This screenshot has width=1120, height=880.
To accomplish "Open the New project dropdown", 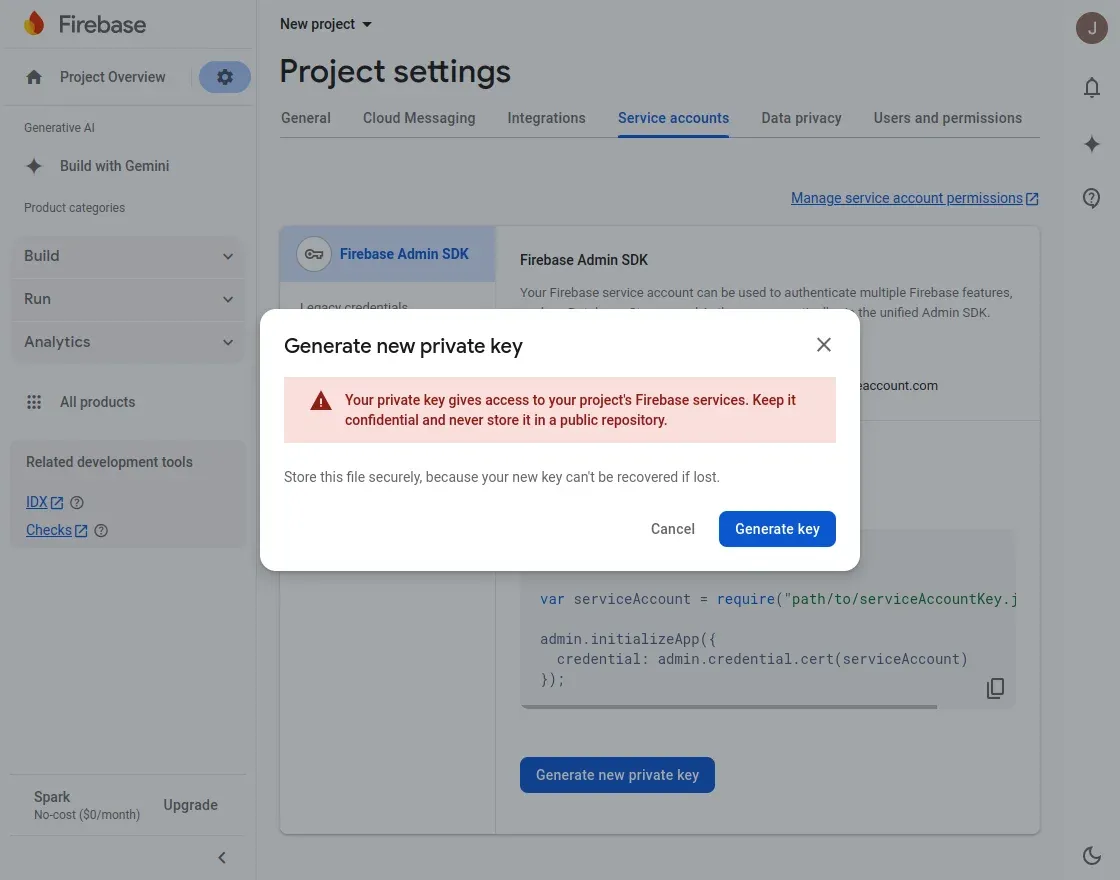I will [x=326, y=24].
